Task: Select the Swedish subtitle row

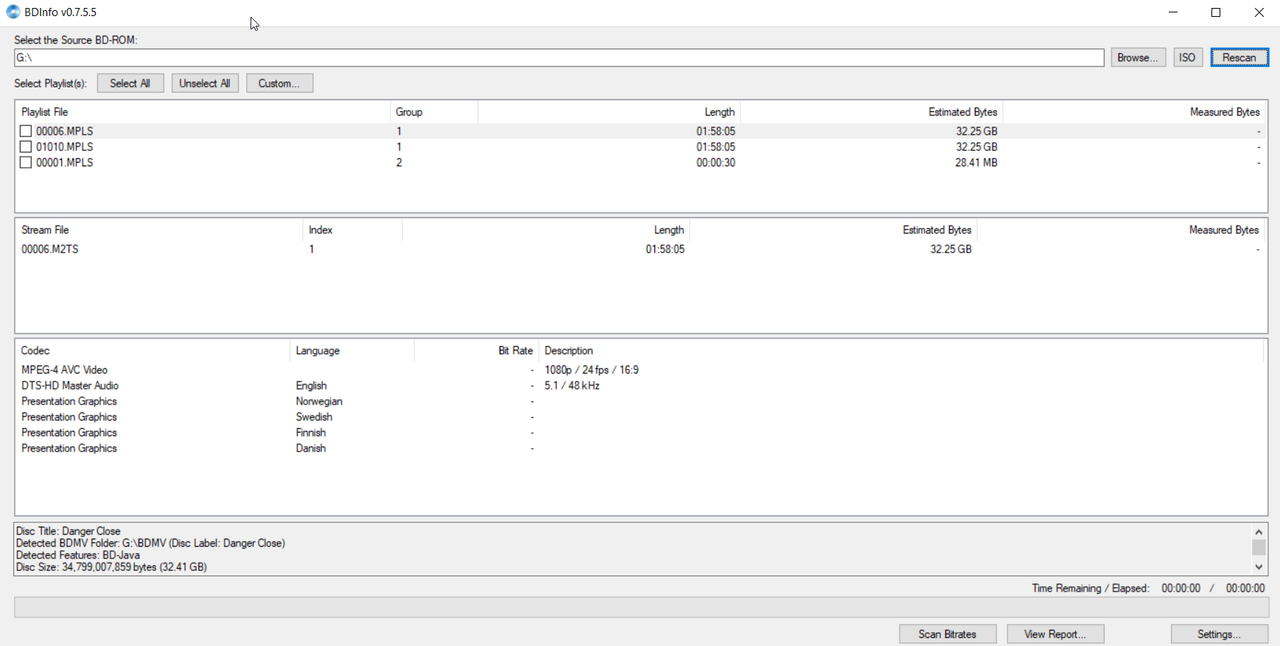Action: point(640,417)
